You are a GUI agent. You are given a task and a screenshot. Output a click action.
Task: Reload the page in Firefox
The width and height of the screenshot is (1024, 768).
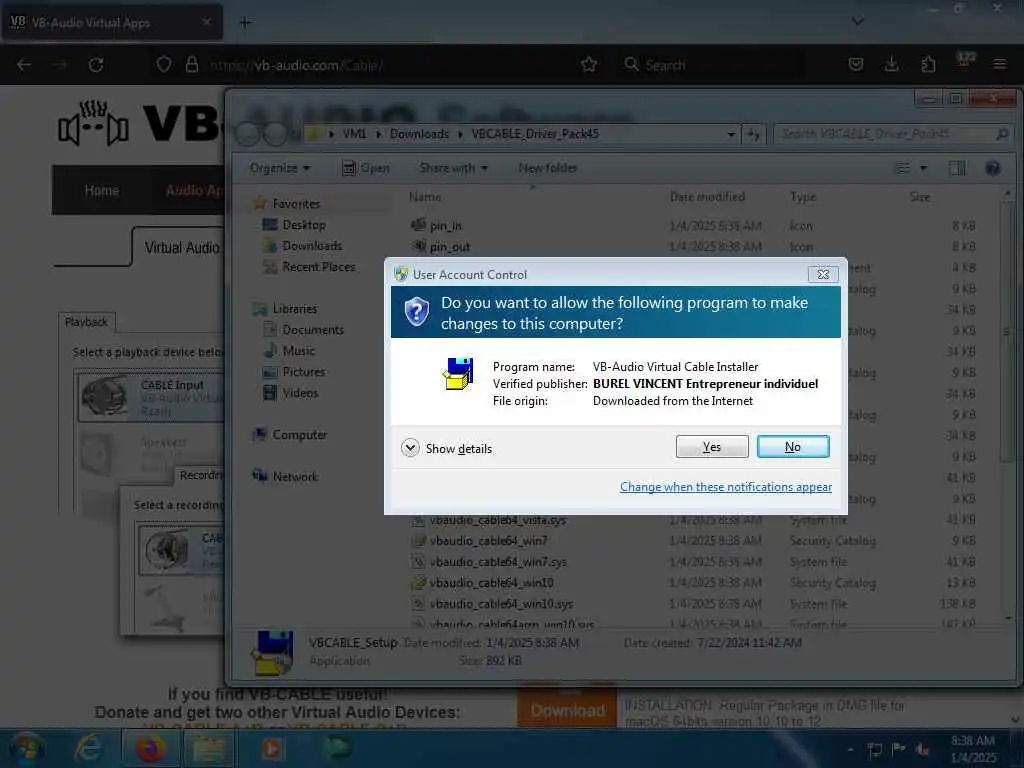[x=96, y=65]
